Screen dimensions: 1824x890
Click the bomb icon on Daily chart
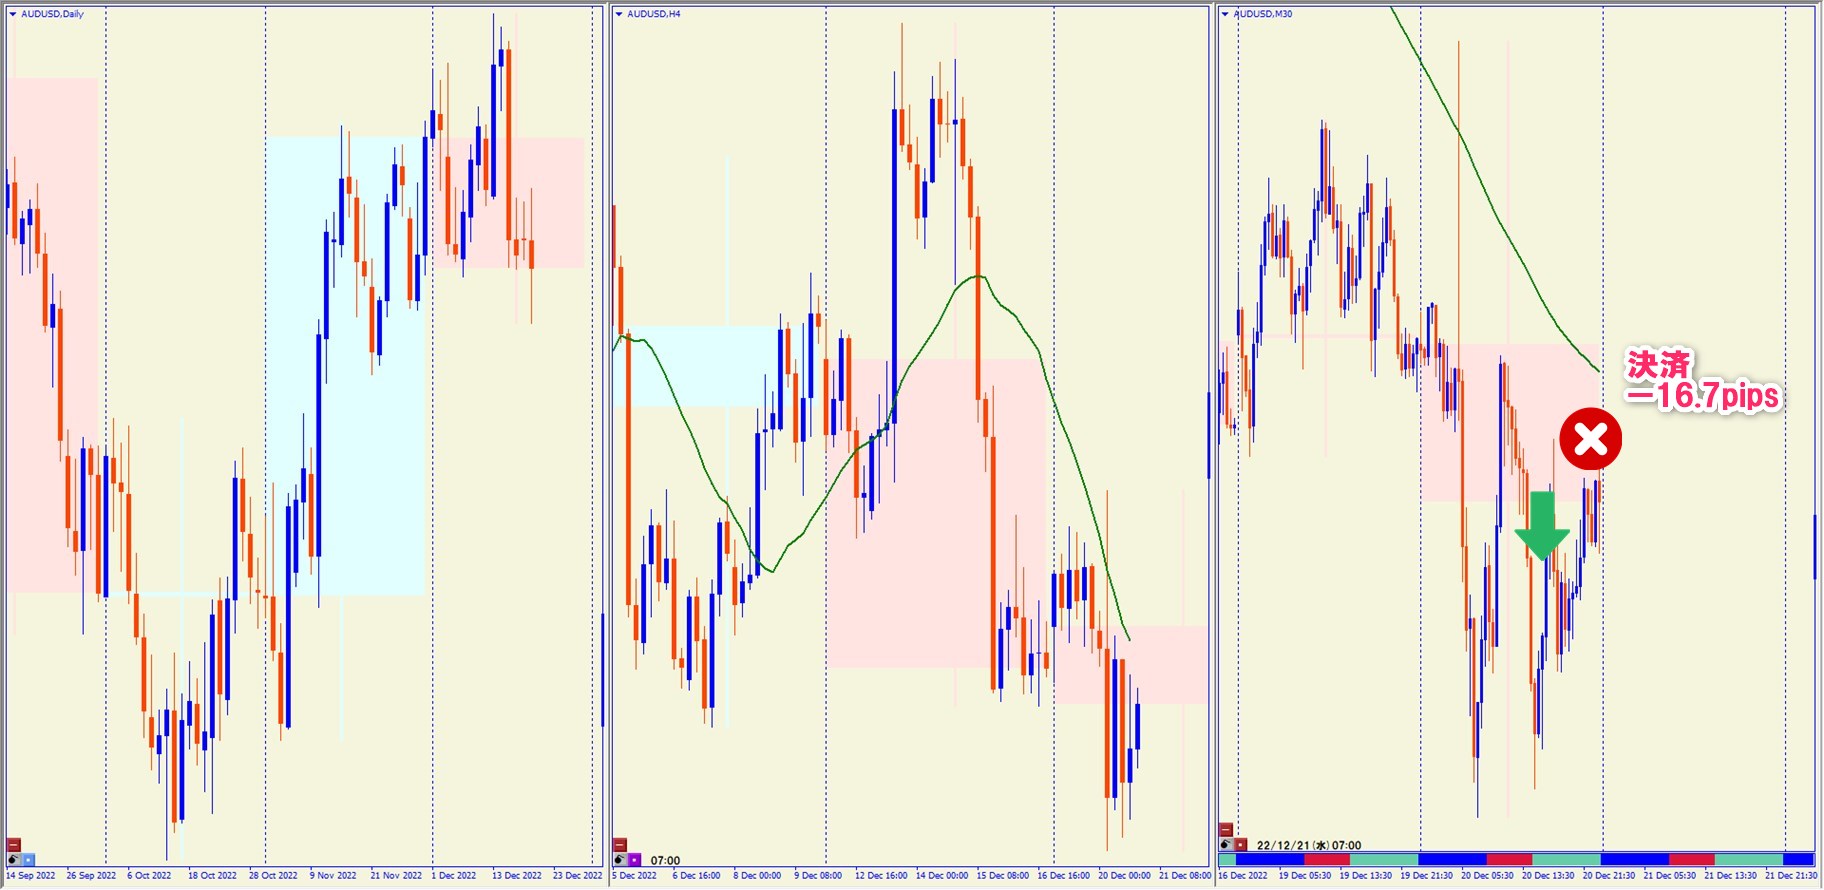click(x=13, y=860)
